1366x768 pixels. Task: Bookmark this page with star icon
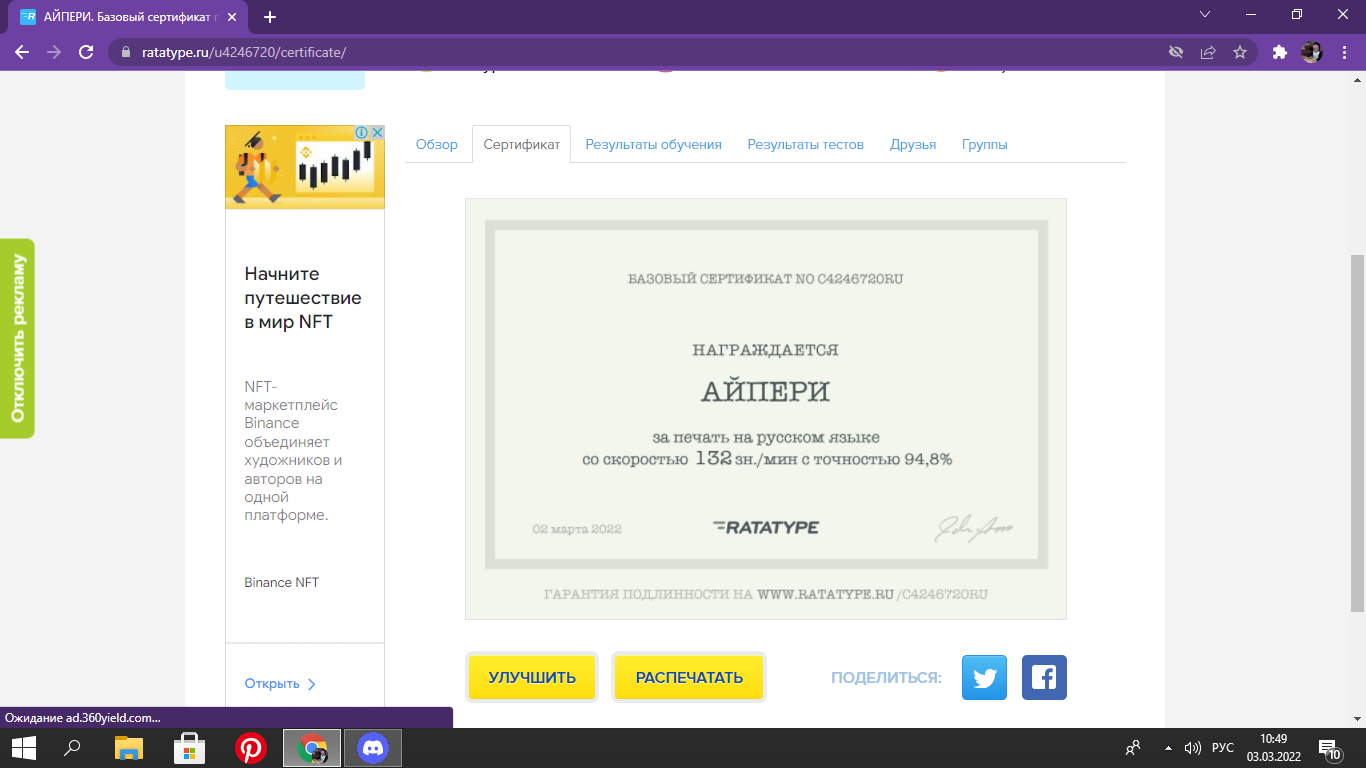pyautogui.click(x=1240, y=52)
